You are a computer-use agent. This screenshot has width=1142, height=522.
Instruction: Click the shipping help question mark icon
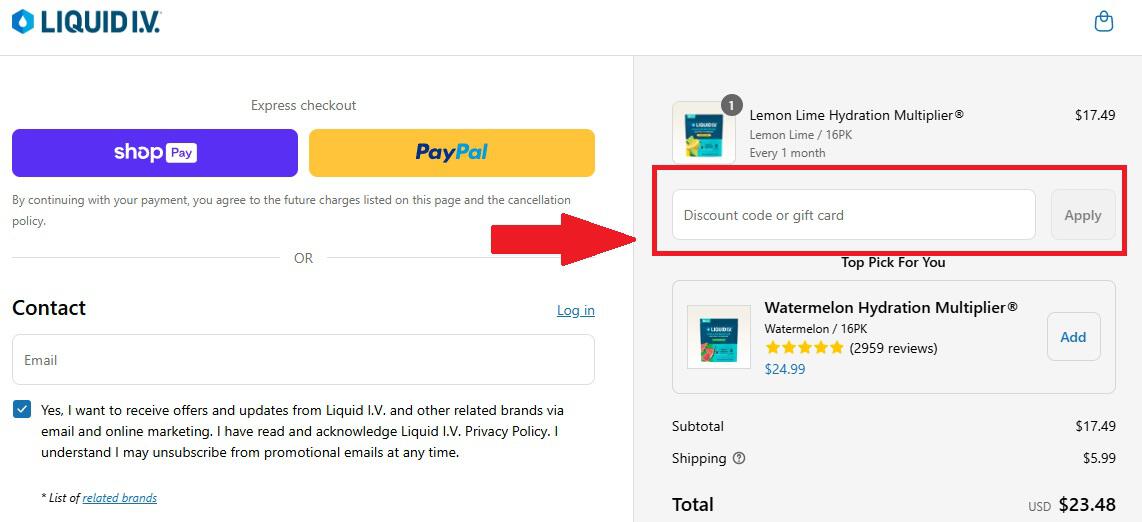click(739, 458)
